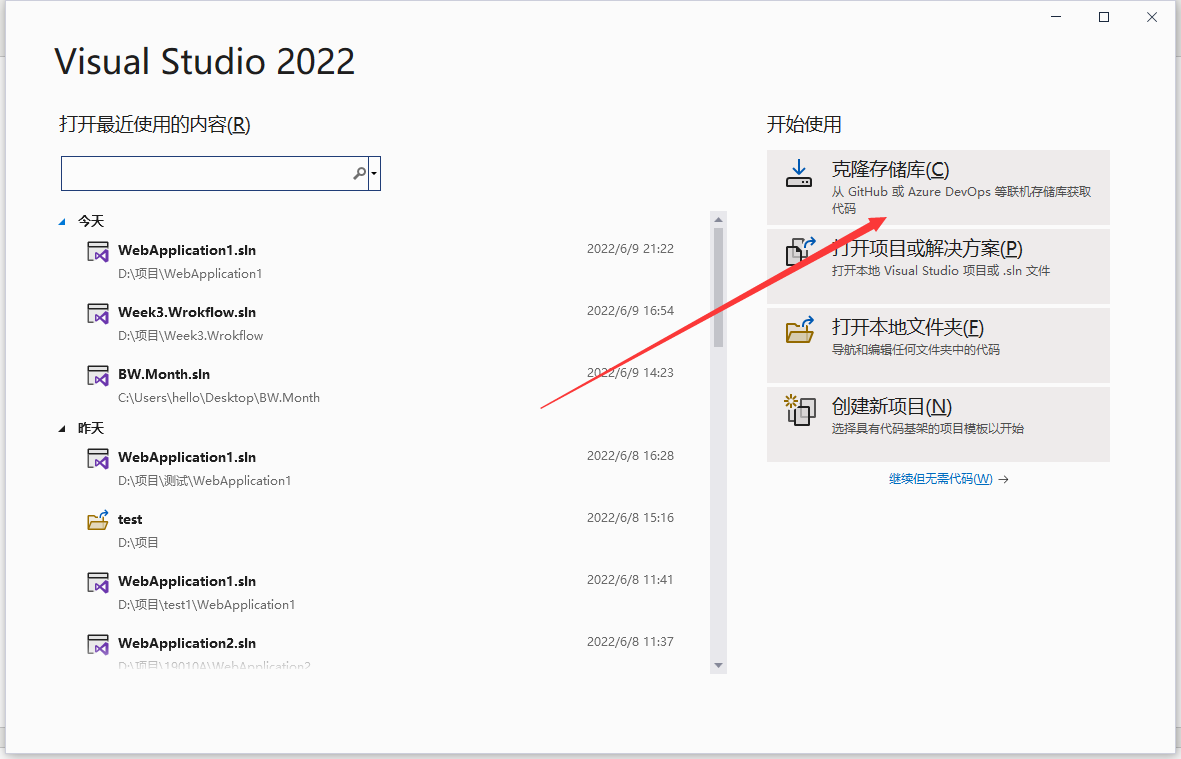Click 打开最近使用的内容(R) heading
Viewport: 1181px width, 759px height.
[154, 124]
